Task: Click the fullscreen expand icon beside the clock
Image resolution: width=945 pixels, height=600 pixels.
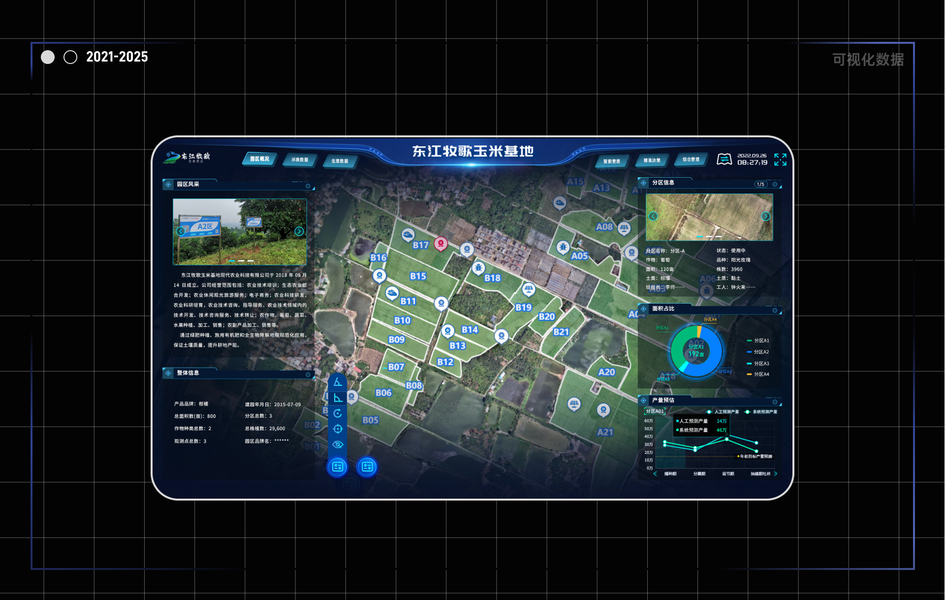Action: [x=780, y=159]
